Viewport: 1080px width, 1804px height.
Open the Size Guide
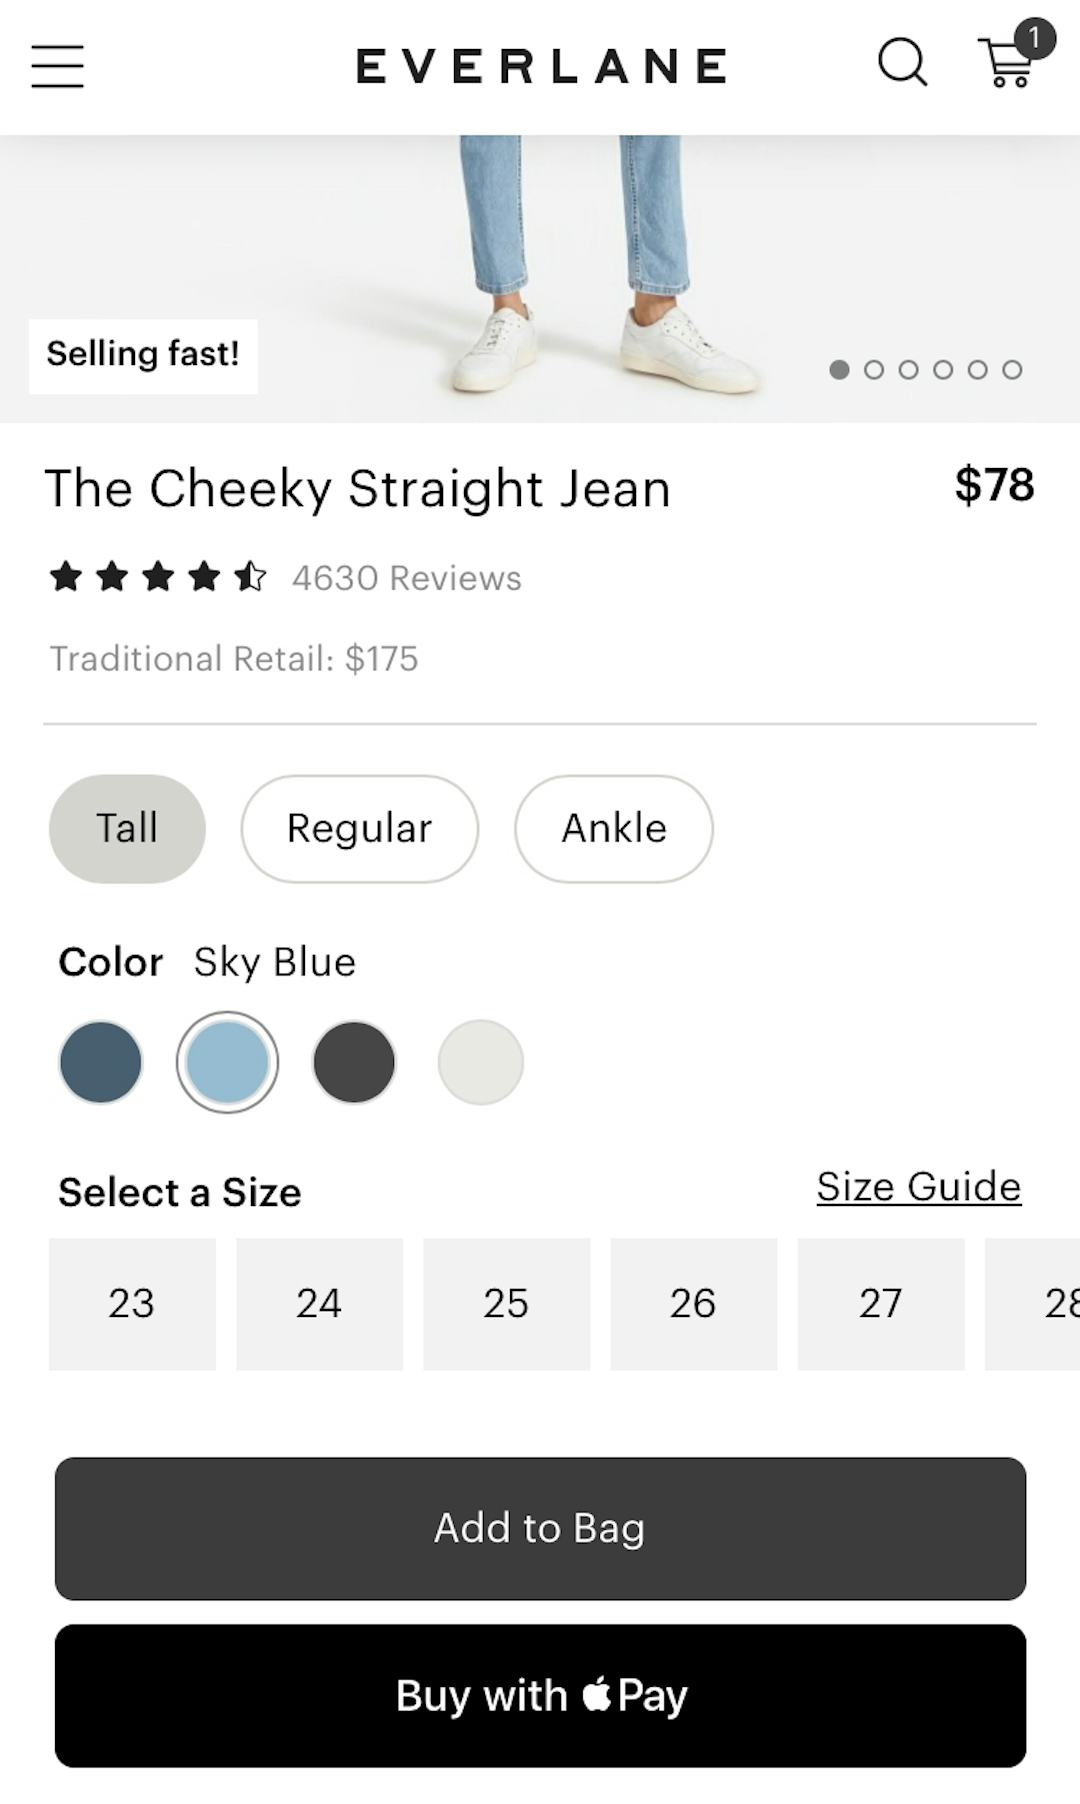tap(919, 1187)
